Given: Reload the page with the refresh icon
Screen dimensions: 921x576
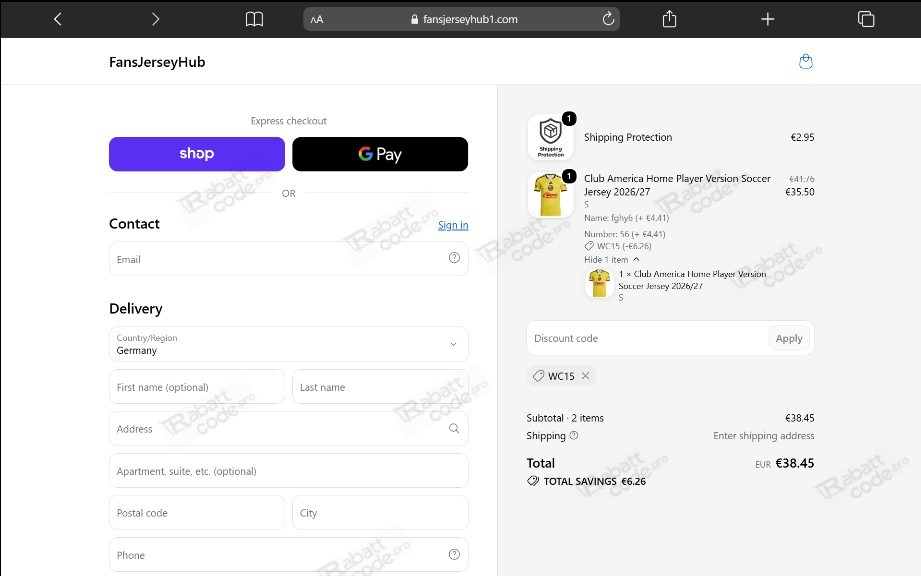Looking at the screenshot, I should point(608,19).
